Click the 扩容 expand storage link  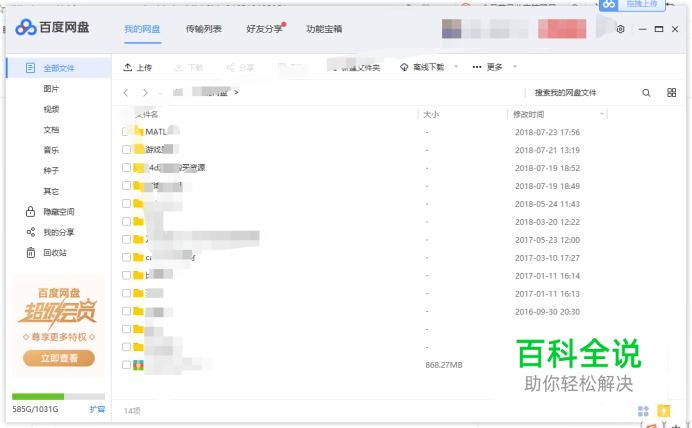pos(97,409)
